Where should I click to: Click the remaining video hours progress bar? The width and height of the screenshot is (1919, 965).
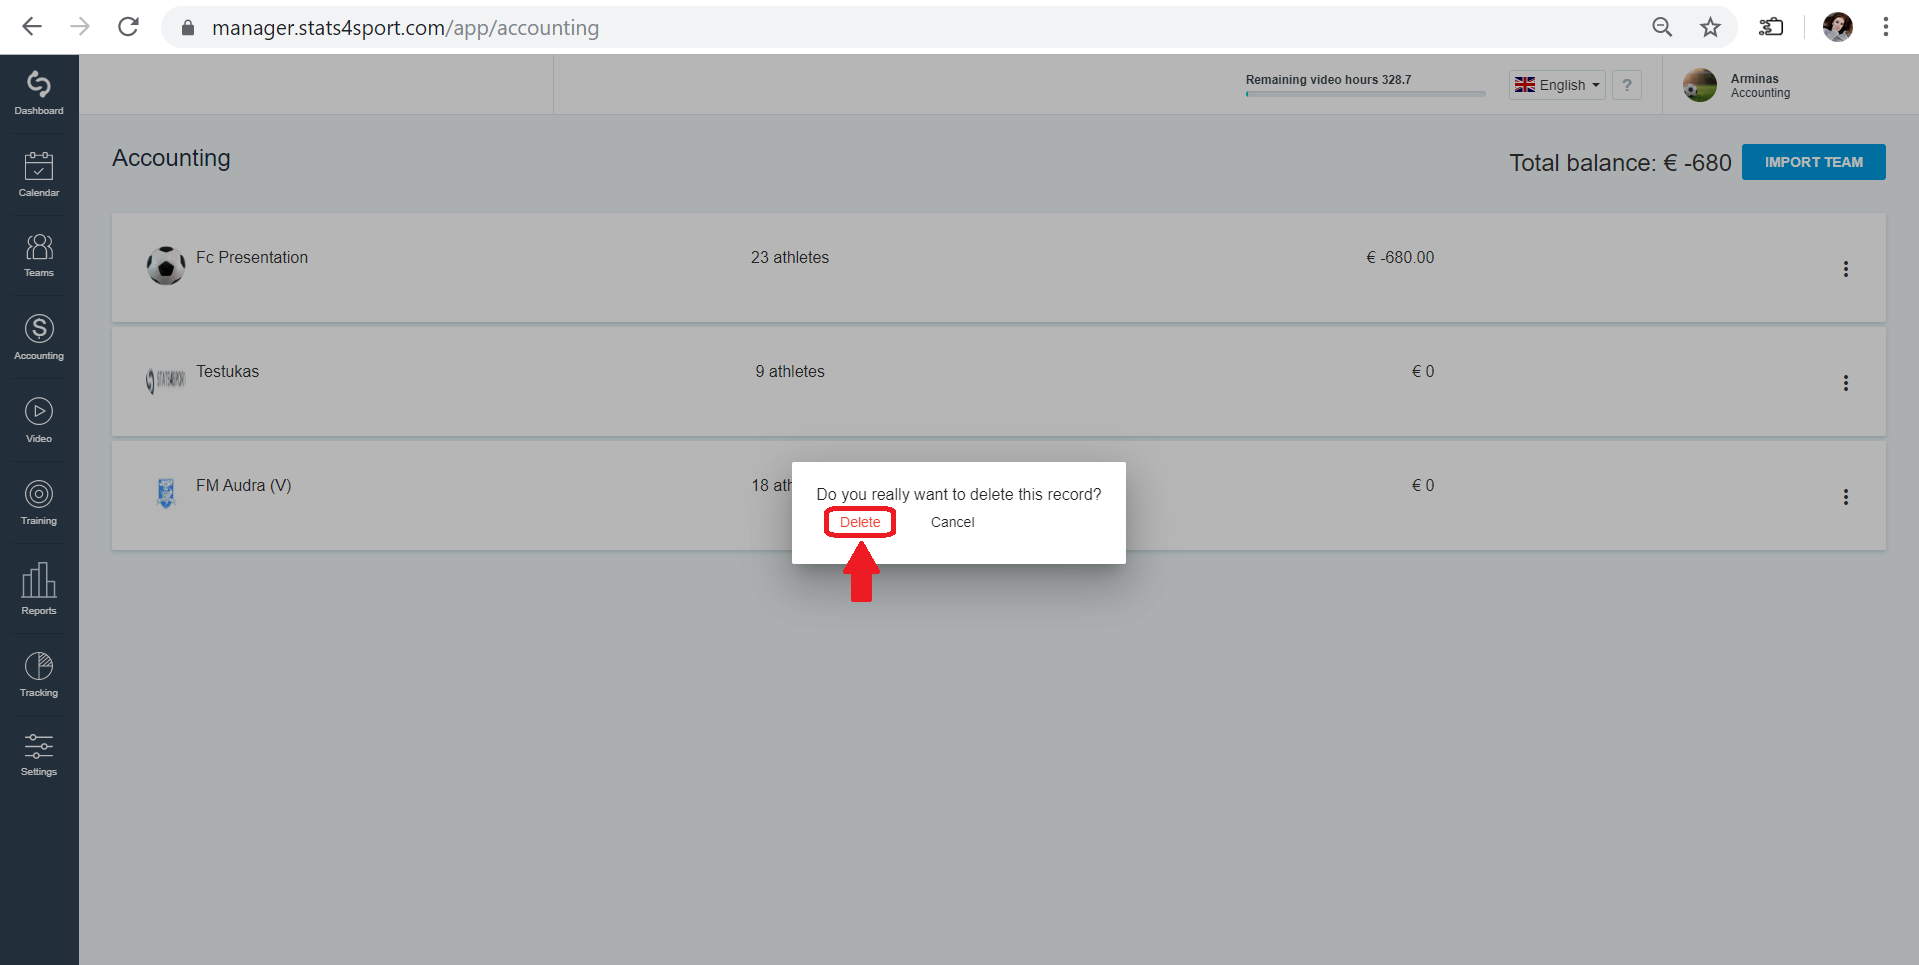1365,94
